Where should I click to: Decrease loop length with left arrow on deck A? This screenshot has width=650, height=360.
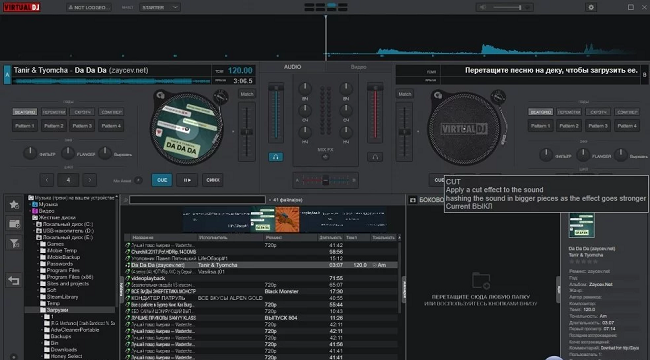click(x=47, y=180)
